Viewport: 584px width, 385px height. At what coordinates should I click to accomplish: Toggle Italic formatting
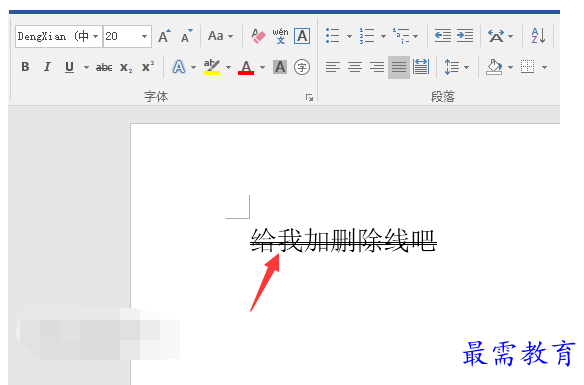(x=47, y=67)
